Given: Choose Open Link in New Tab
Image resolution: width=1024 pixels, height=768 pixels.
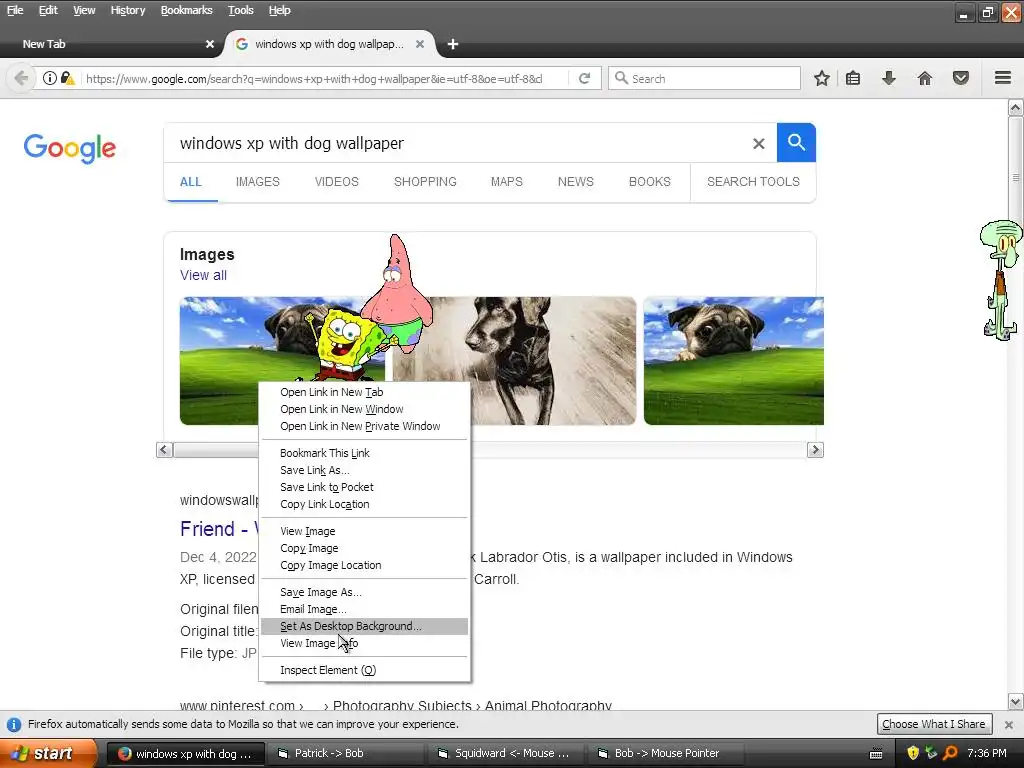Looking at the screenshot, I should (364, 392).
